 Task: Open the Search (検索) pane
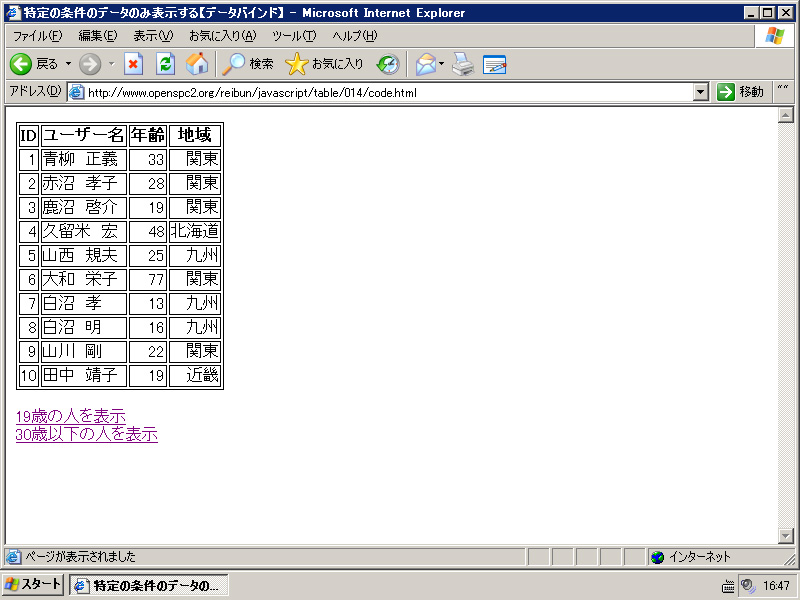248,64
